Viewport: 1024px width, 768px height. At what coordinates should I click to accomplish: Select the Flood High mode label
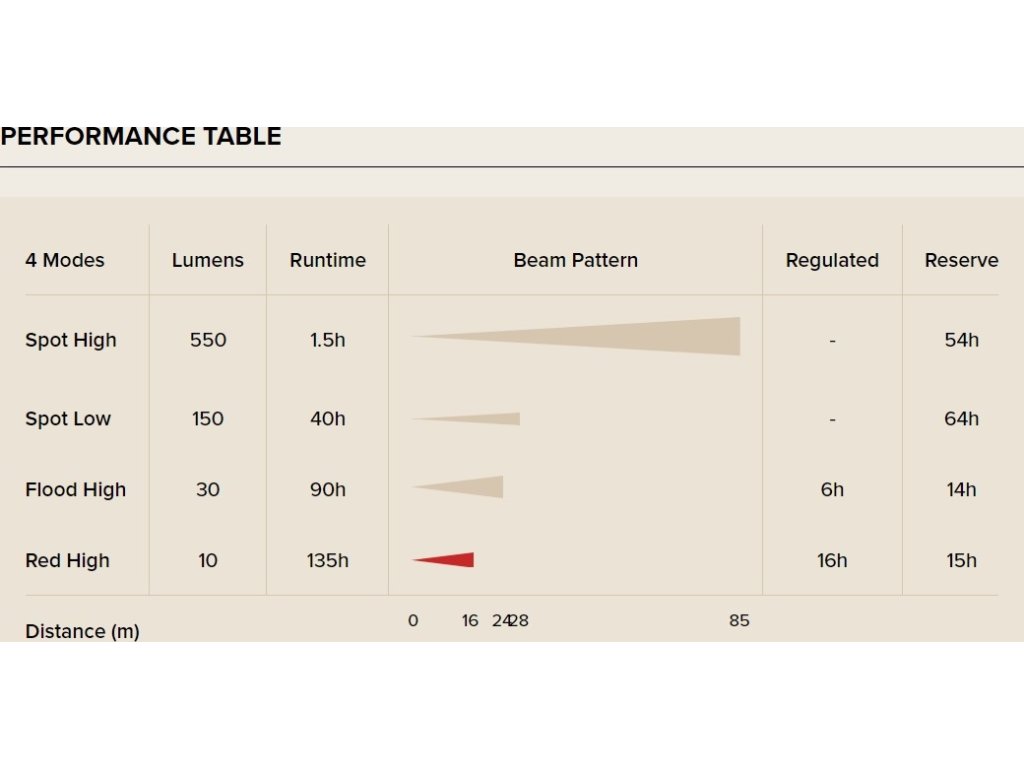click(76, 490)
